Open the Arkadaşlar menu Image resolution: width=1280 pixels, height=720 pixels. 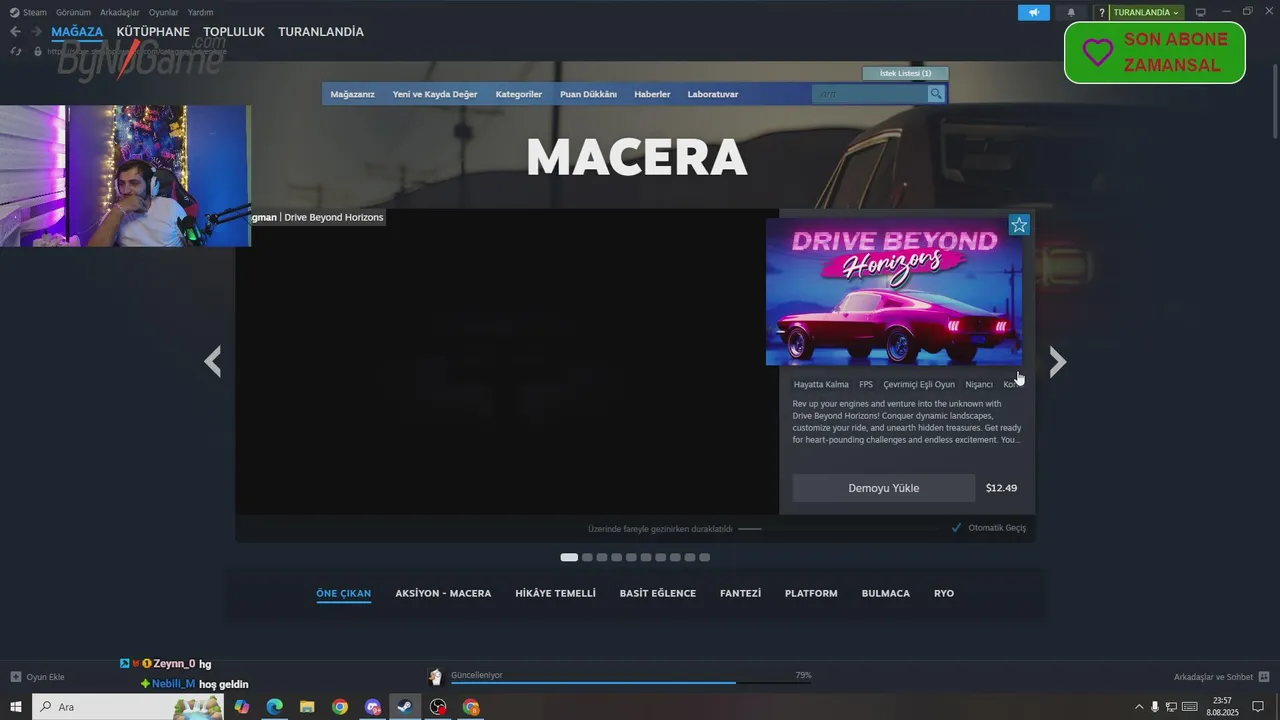(x=120, y=12)
